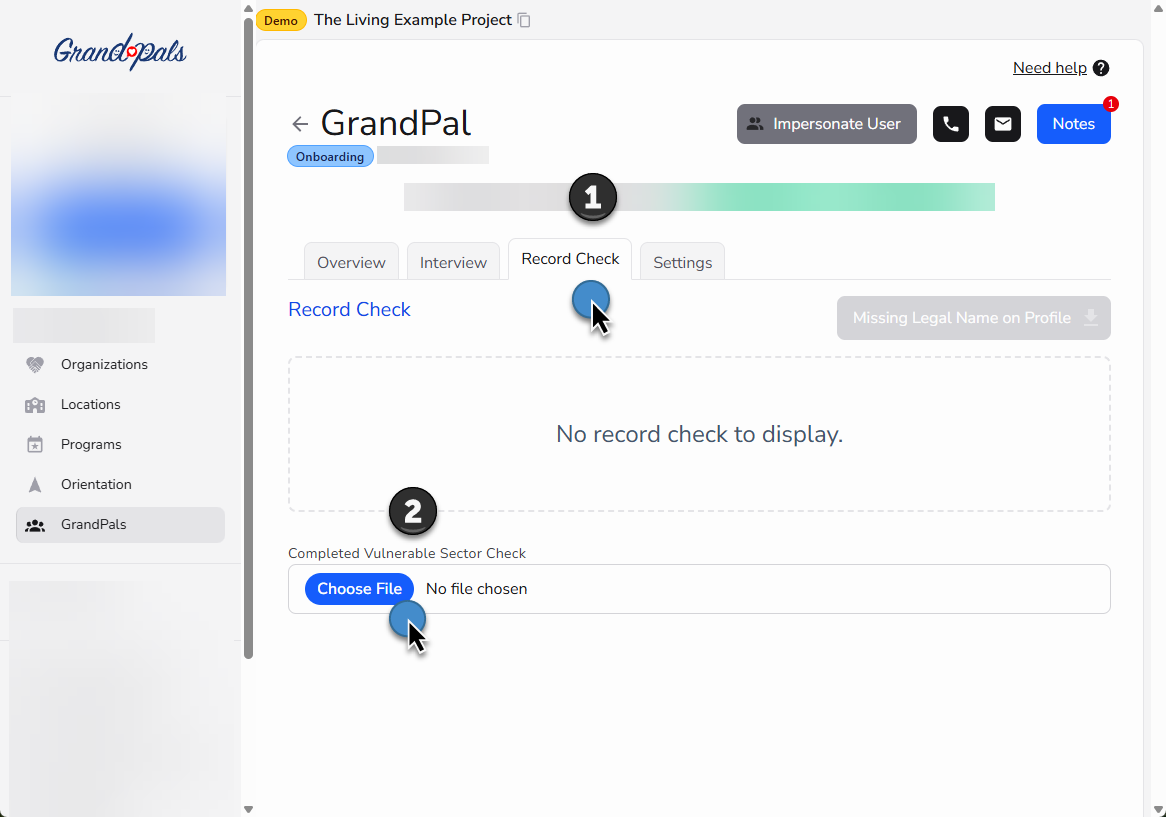Screen dimensions: 1166x817
Task: Click the GrandPals logo
Action: (x=120, y=52)
